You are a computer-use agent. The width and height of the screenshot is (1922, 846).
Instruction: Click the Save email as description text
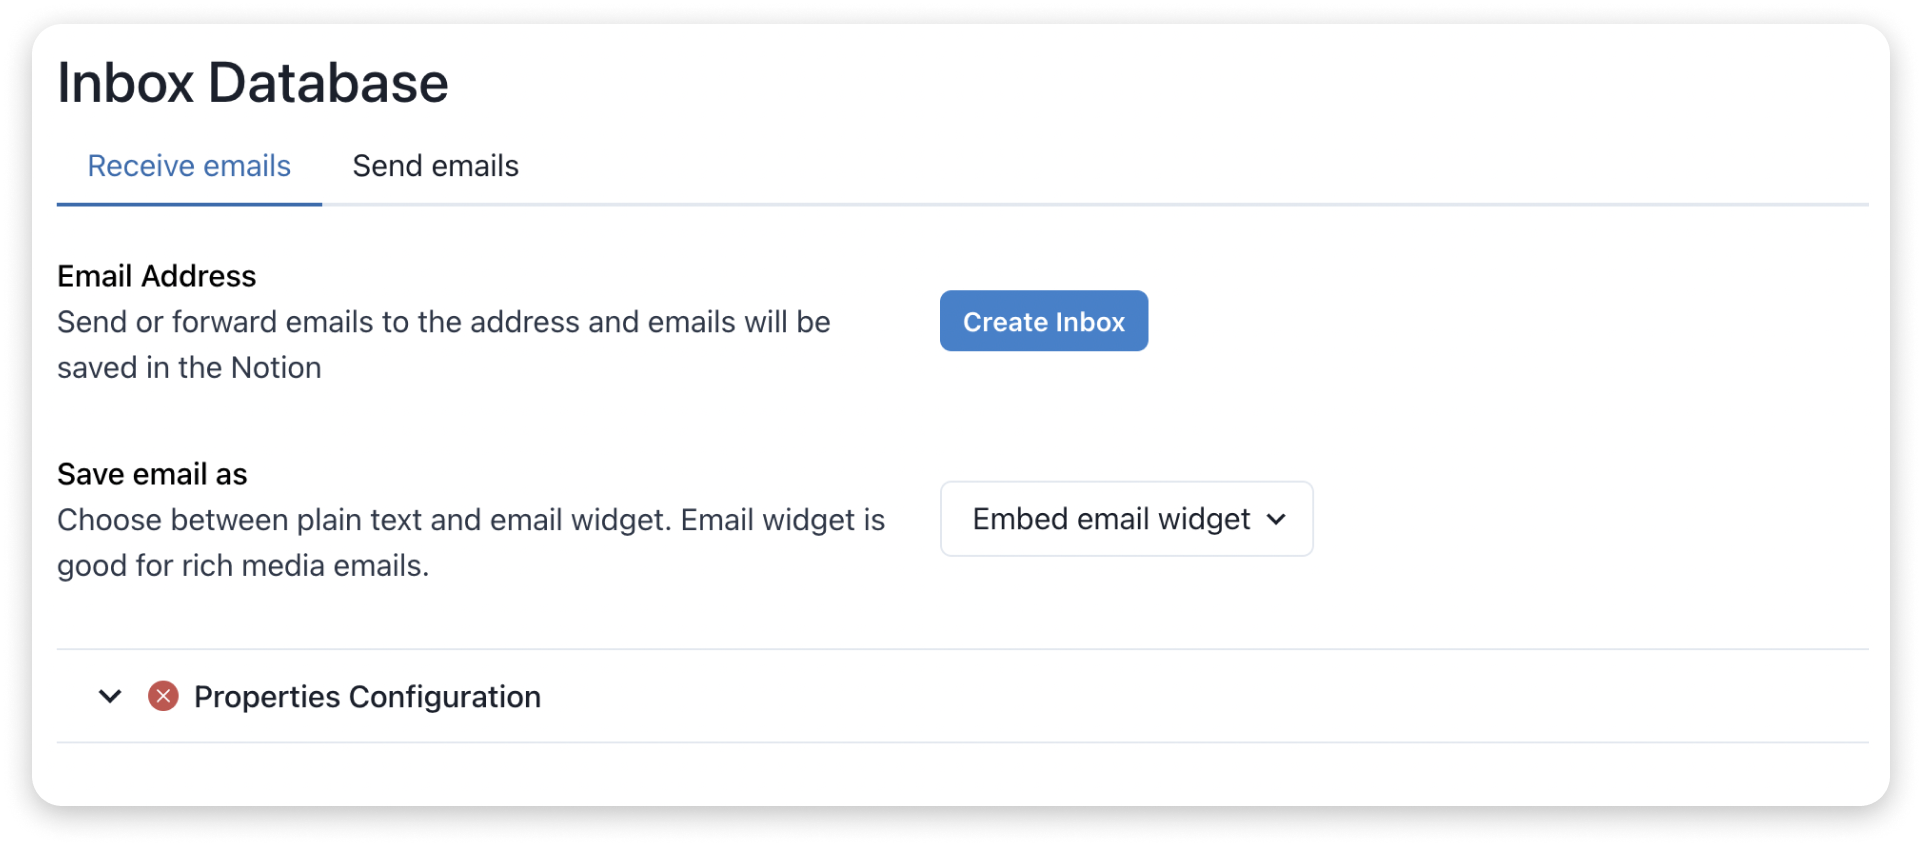pos(470,542)
